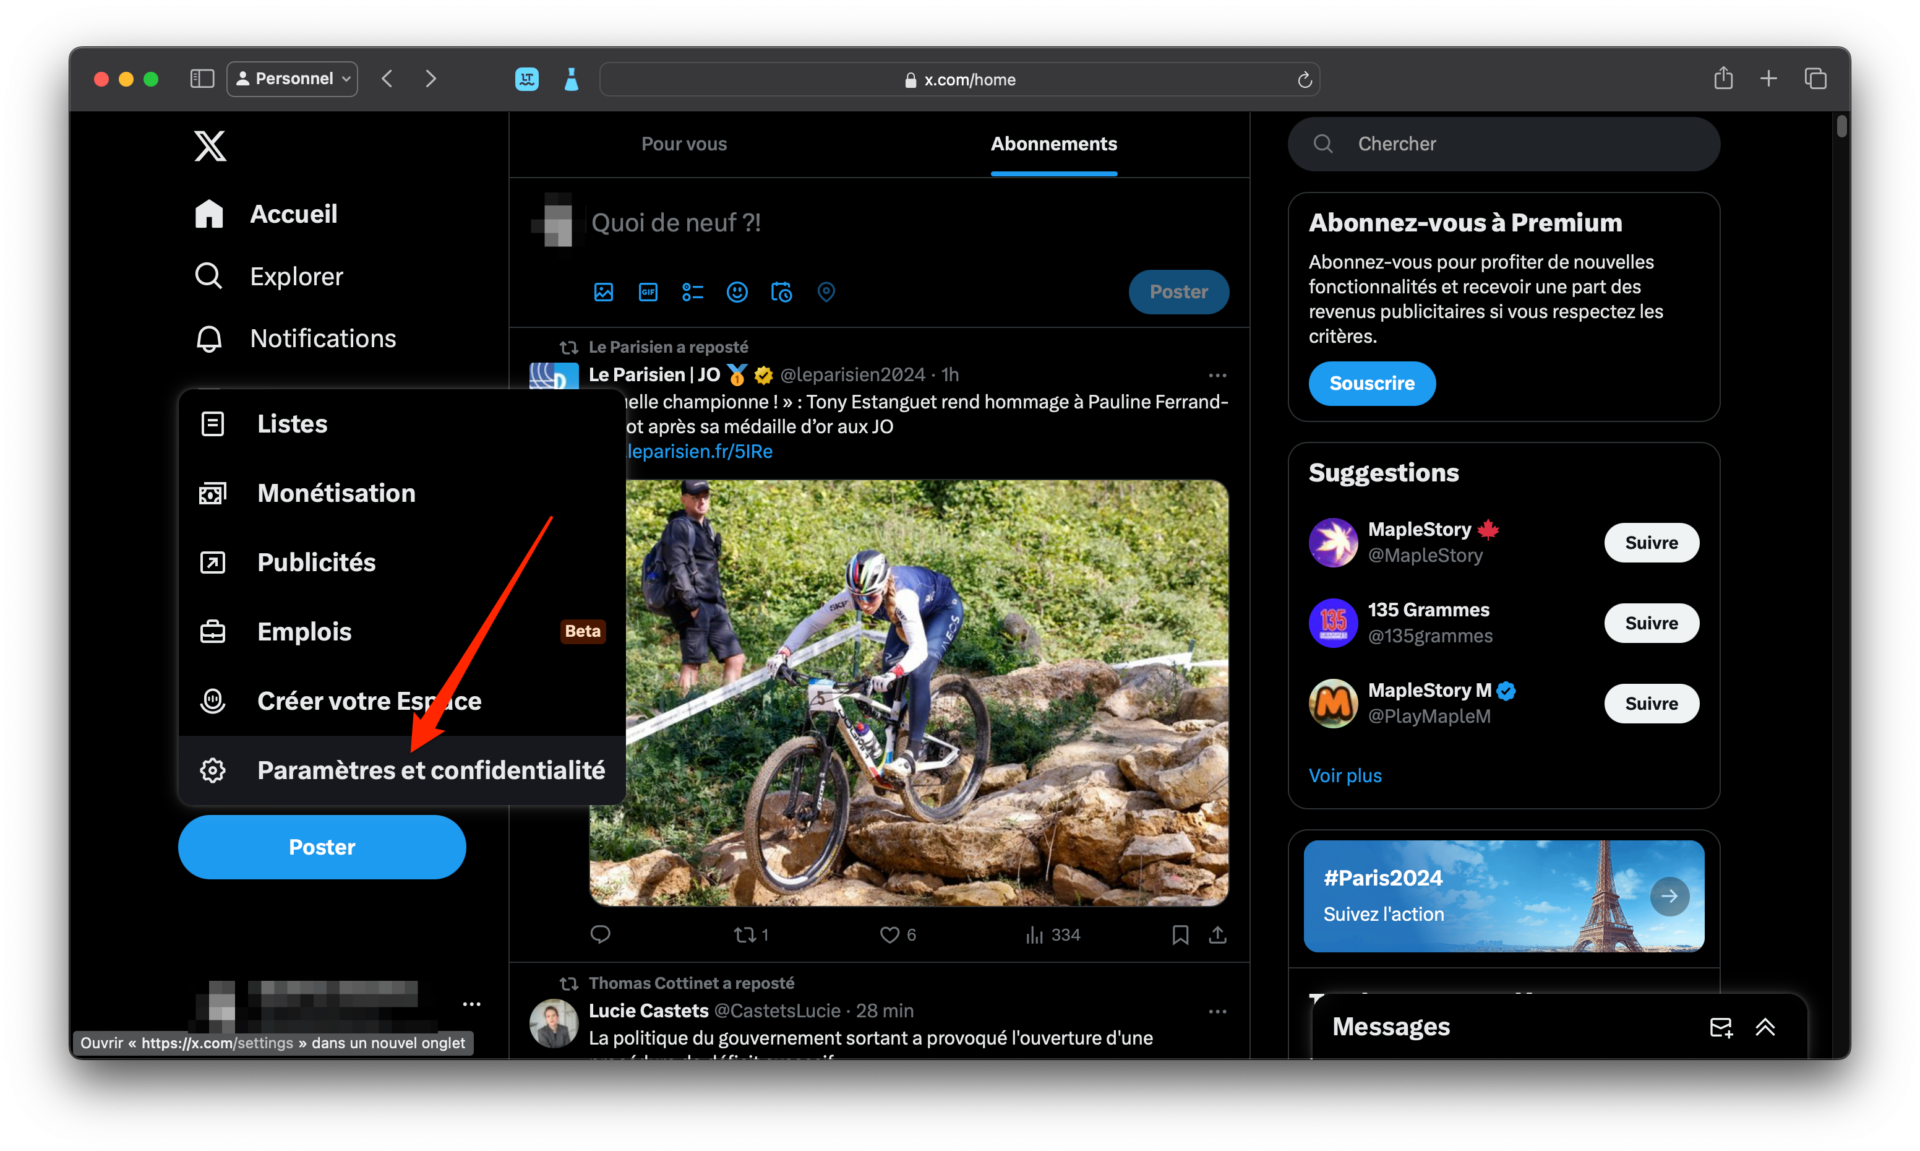Select Monétisation in the menu
This screenshot has width=1920, height=1151.
coord(336,493)
